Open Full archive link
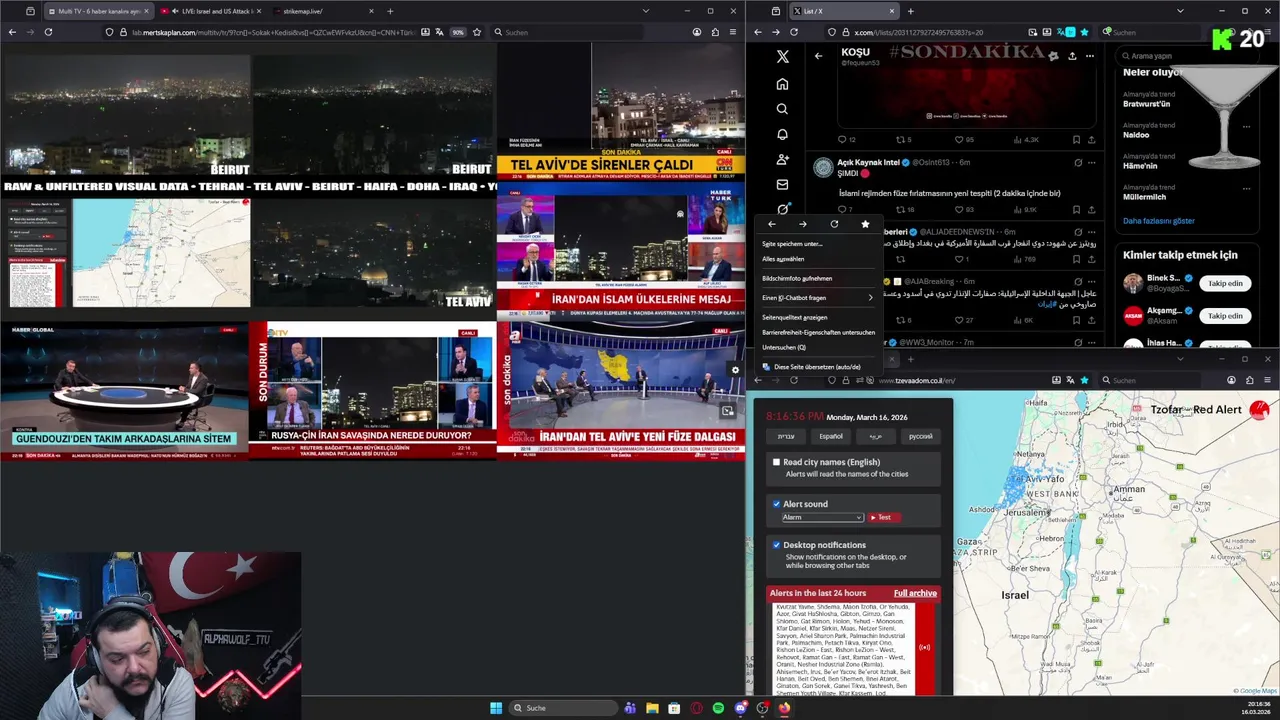This screenshot has height=720, width=1280. (x=915, y=593)
